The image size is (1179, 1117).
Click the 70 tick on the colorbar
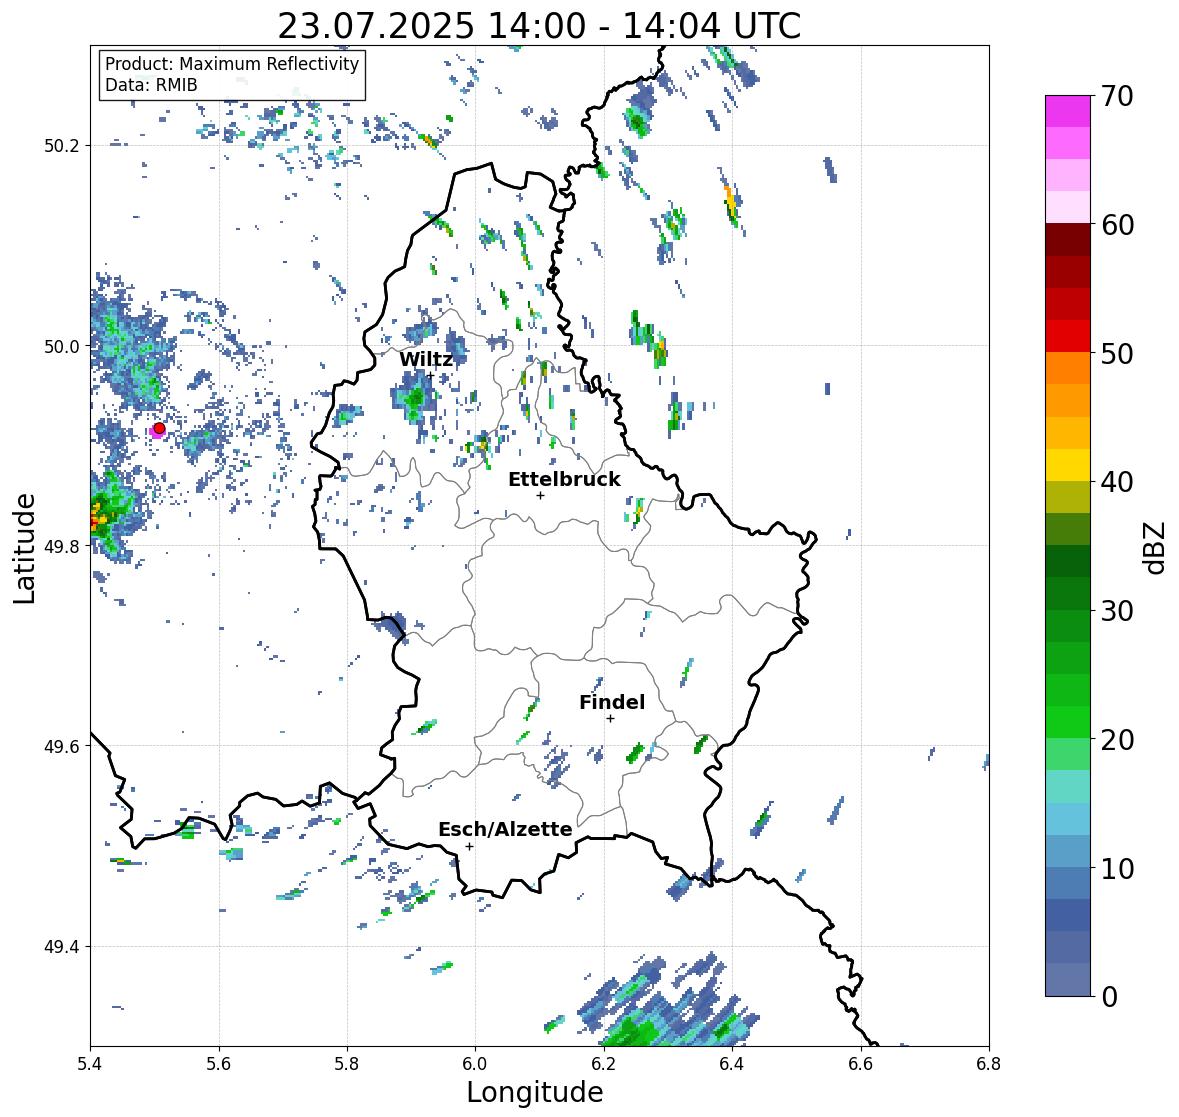click(1117, 96)
